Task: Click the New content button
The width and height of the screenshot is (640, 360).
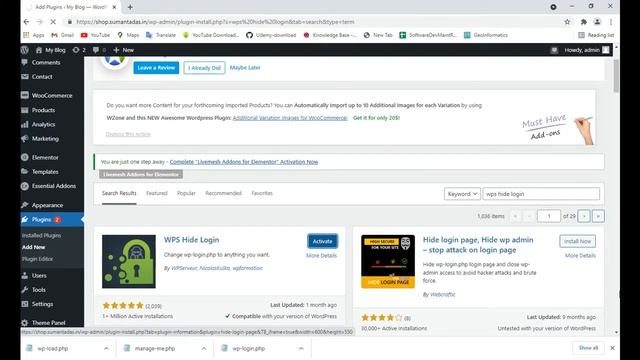Action: coord(124,50)
